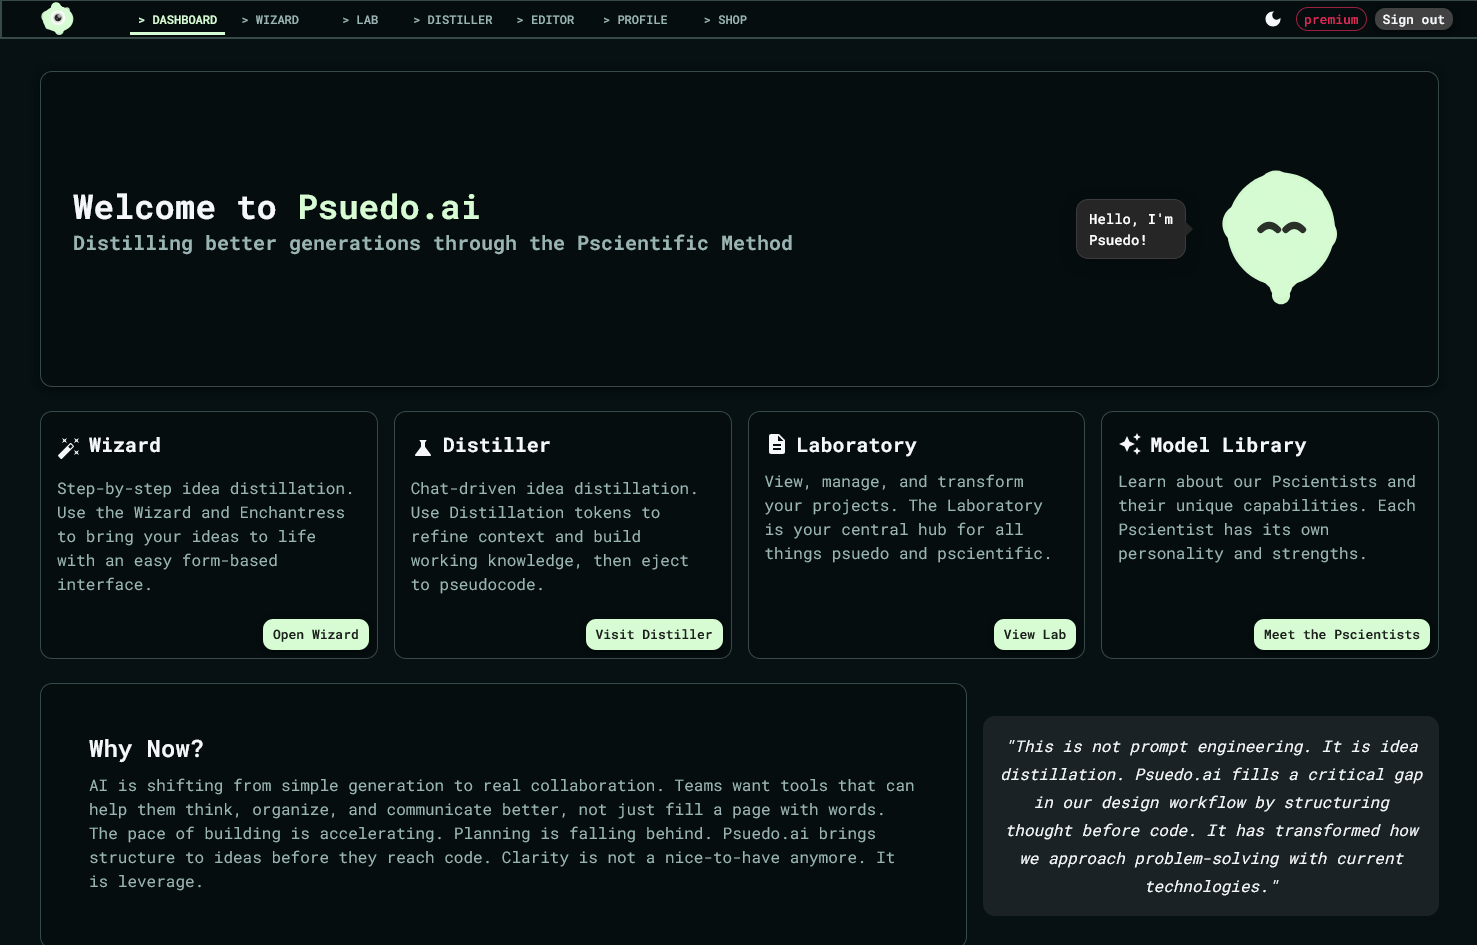This screenshot has height=945, width=1477.
Task: Select the Meet the Pscientists button
Action: click(1341, 635)
